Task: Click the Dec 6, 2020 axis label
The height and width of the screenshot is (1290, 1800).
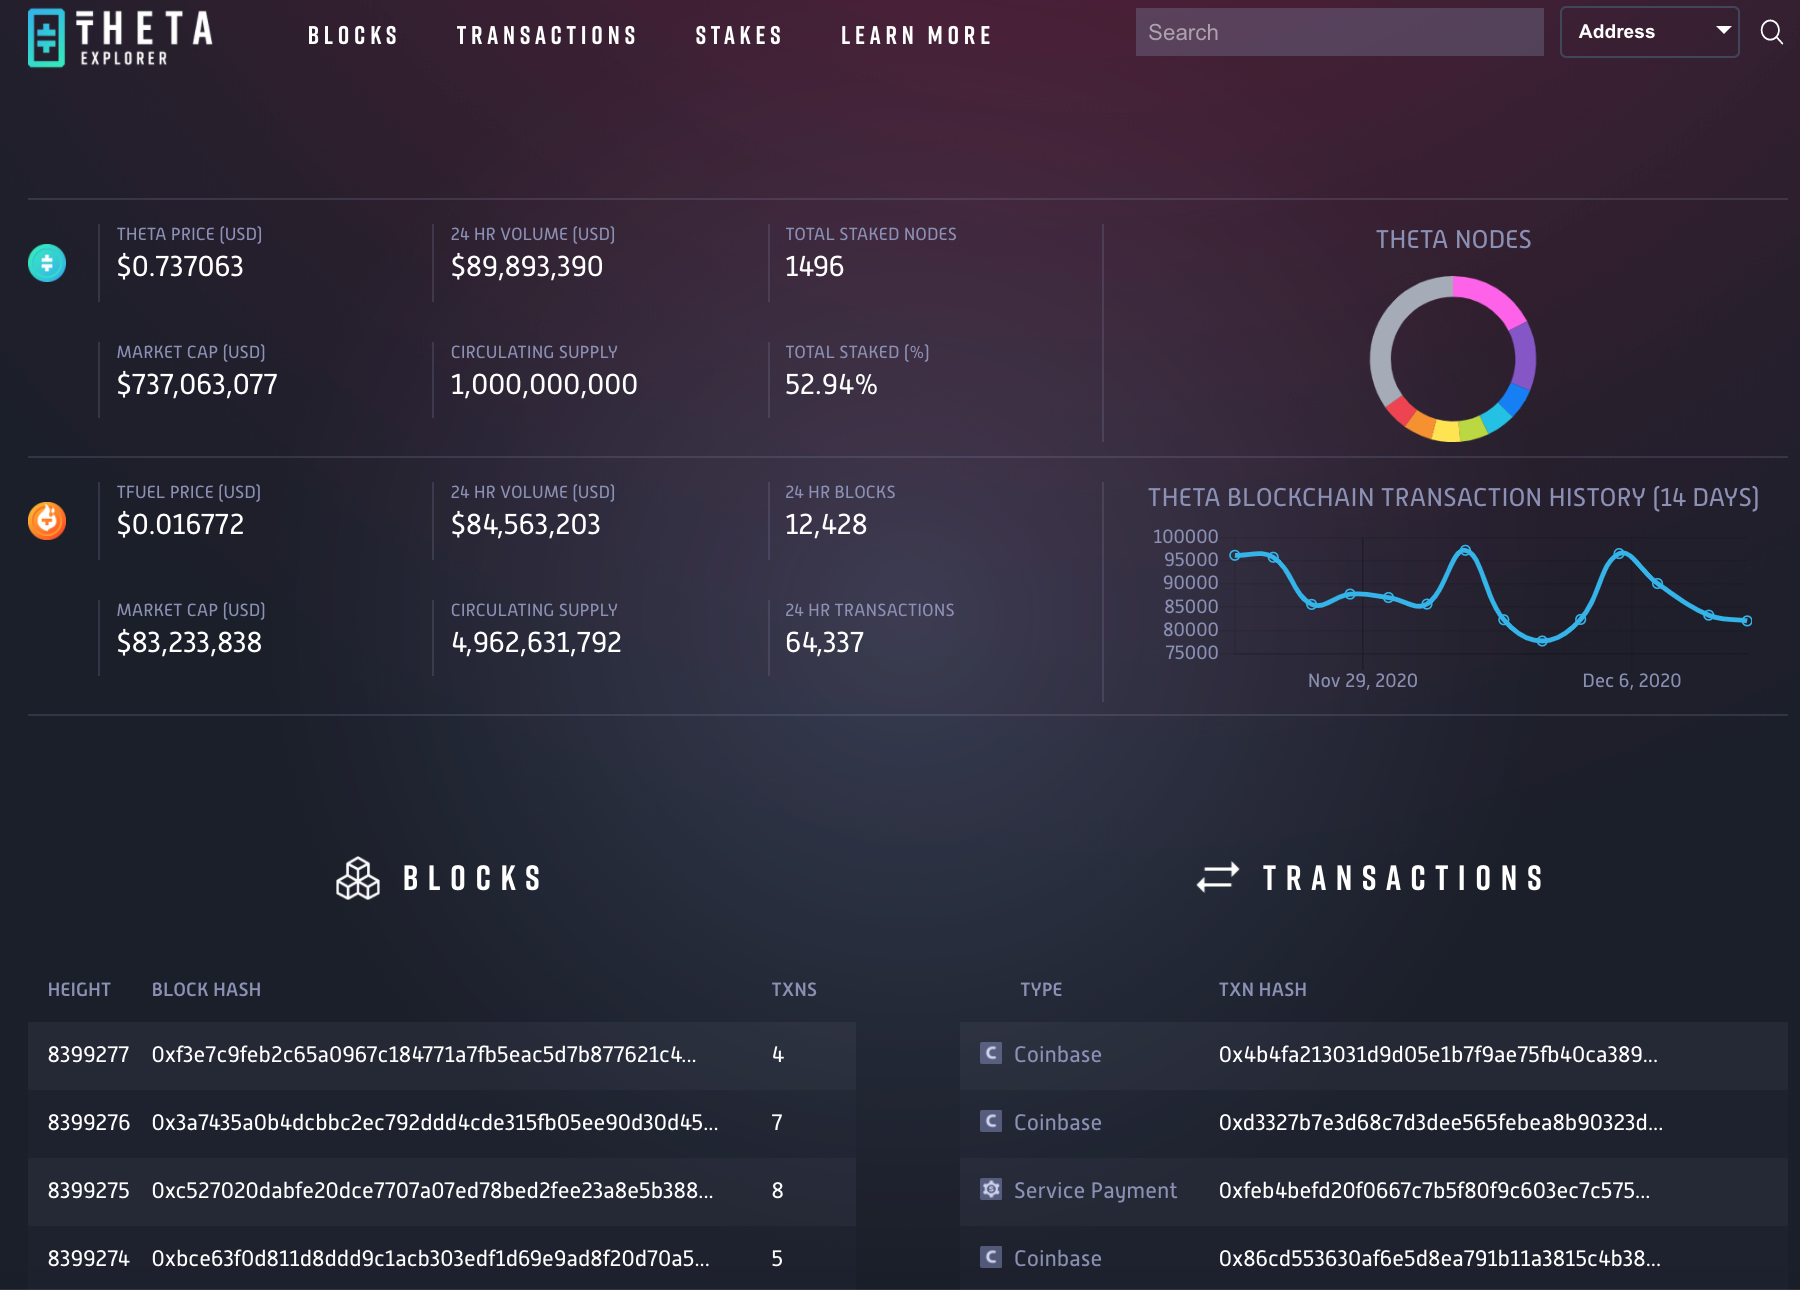Action: click(x=1632, y=681)
